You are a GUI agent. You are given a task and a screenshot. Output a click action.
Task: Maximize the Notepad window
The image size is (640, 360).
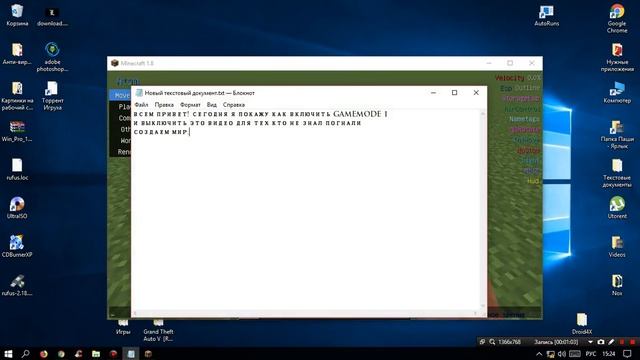point(454,93)
